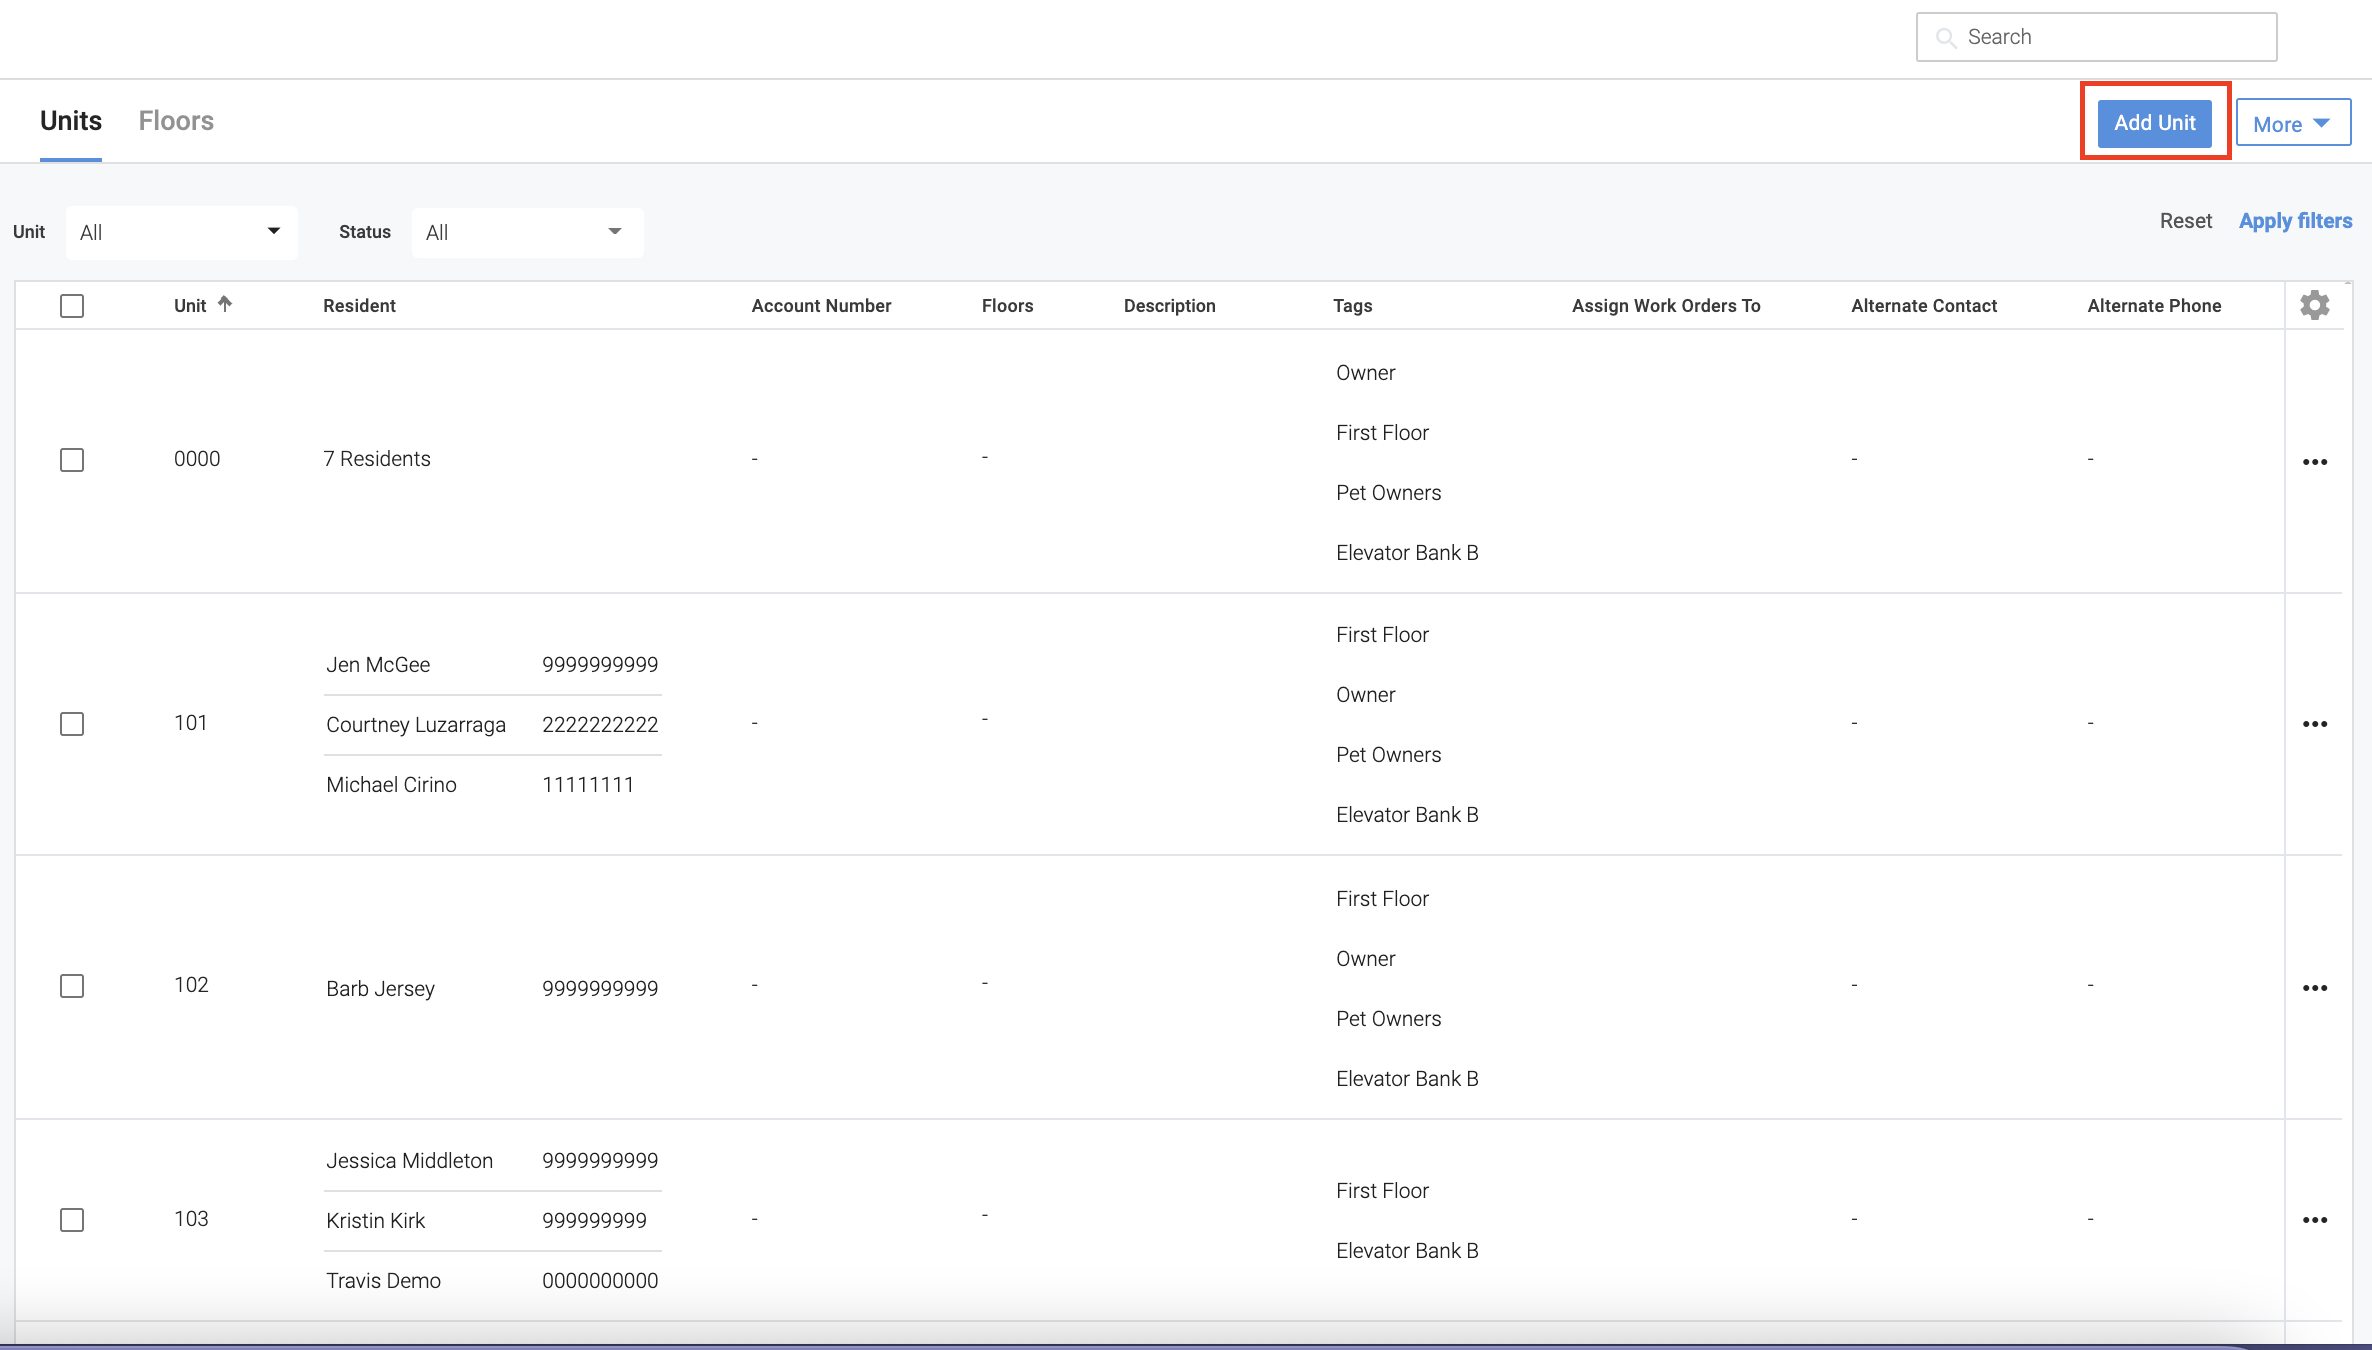Select the Units tab
This screenshot has width=2372, height=1350.
coord(71,121)
